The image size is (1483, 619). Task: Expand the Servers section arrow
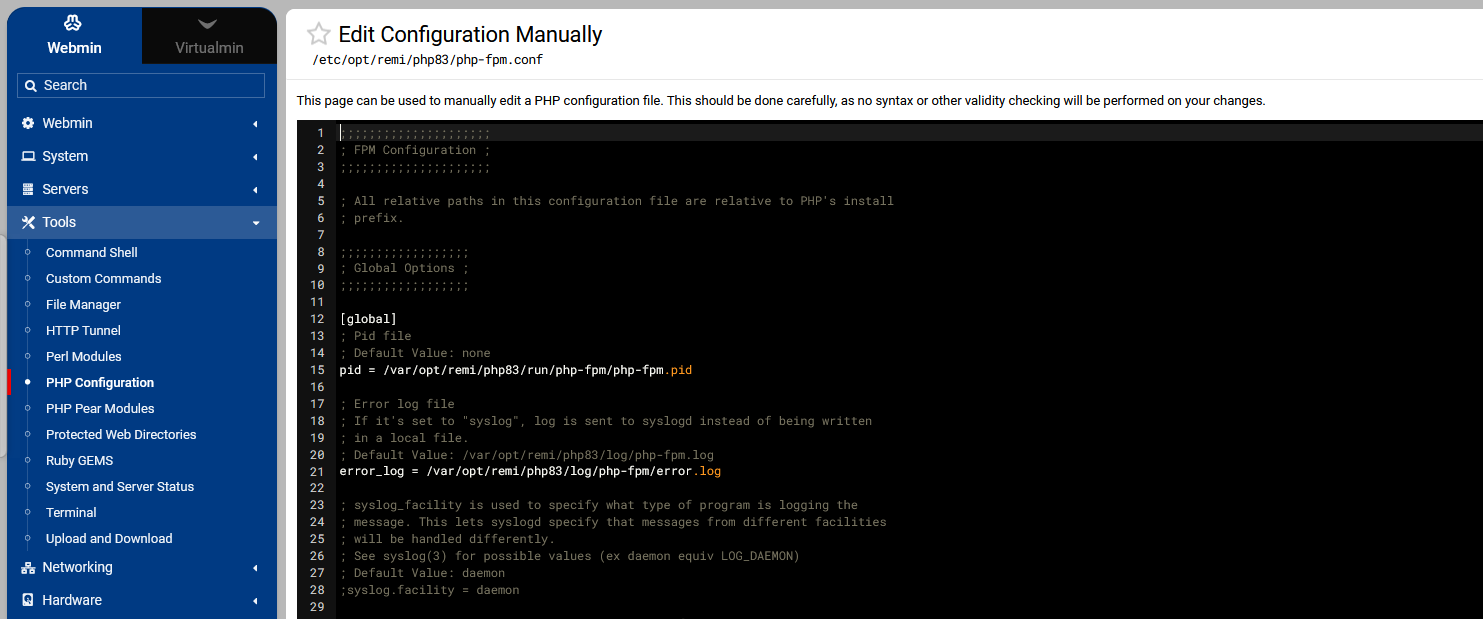click(x=255, y=190)
